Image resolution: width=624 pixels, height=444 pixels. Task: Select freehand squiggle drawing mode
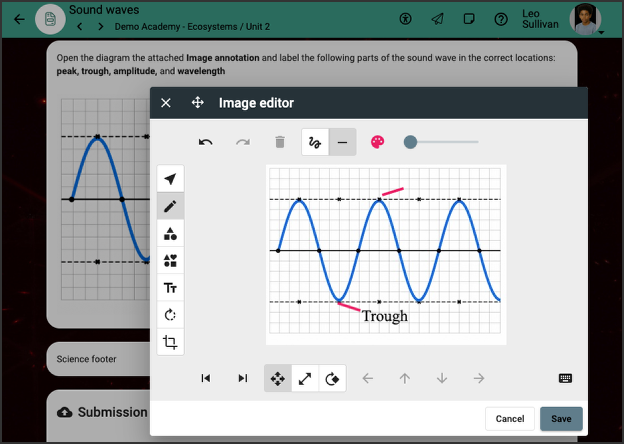315,142
